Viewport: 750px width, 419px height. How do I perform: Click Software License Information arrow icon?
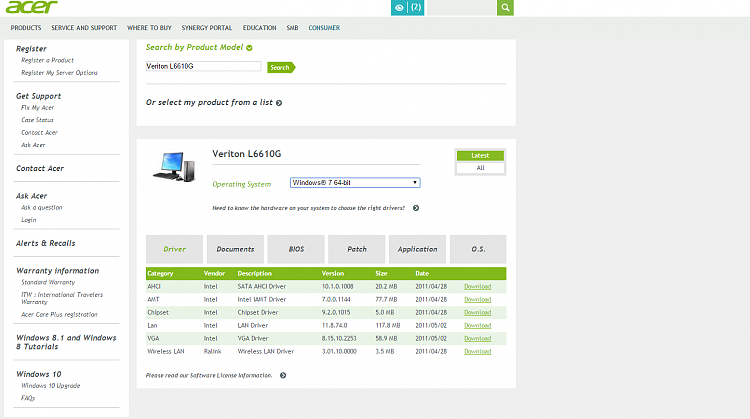click(x=283, y=375)
